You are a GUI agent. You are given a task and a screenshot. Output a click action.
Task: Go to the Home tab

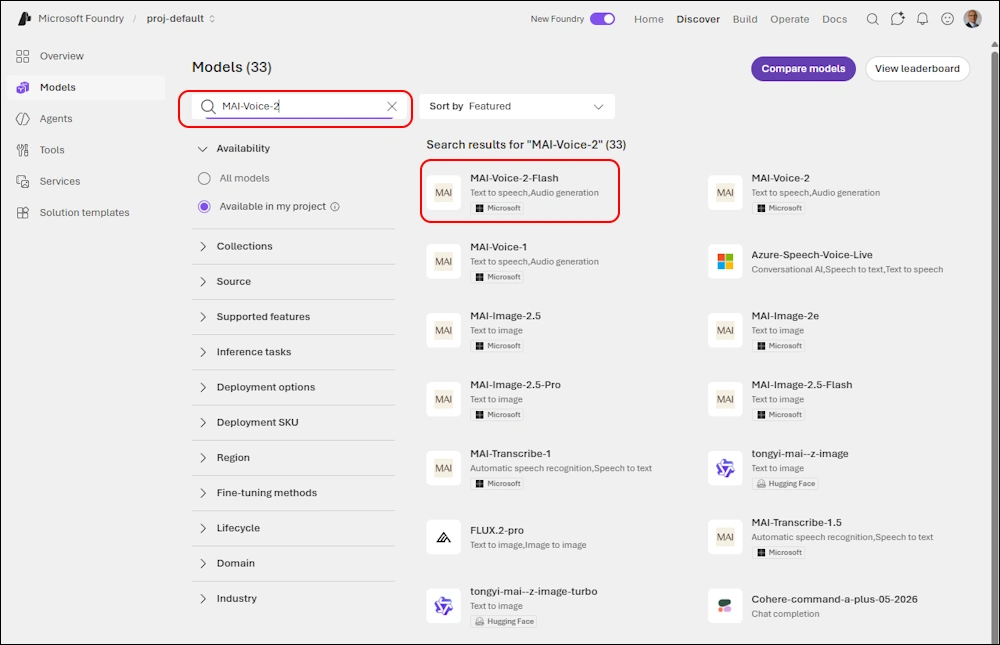[649, 19]
